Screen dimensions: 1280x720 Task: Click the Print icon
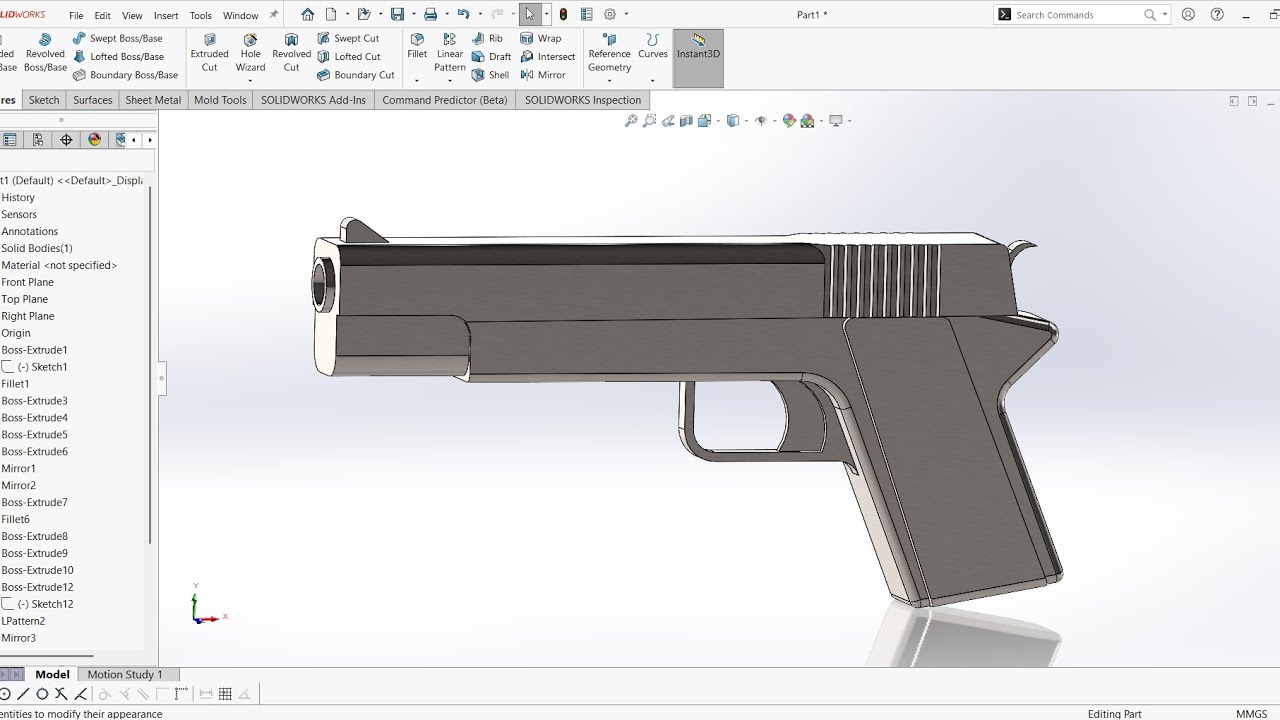(x=430, y=14)
